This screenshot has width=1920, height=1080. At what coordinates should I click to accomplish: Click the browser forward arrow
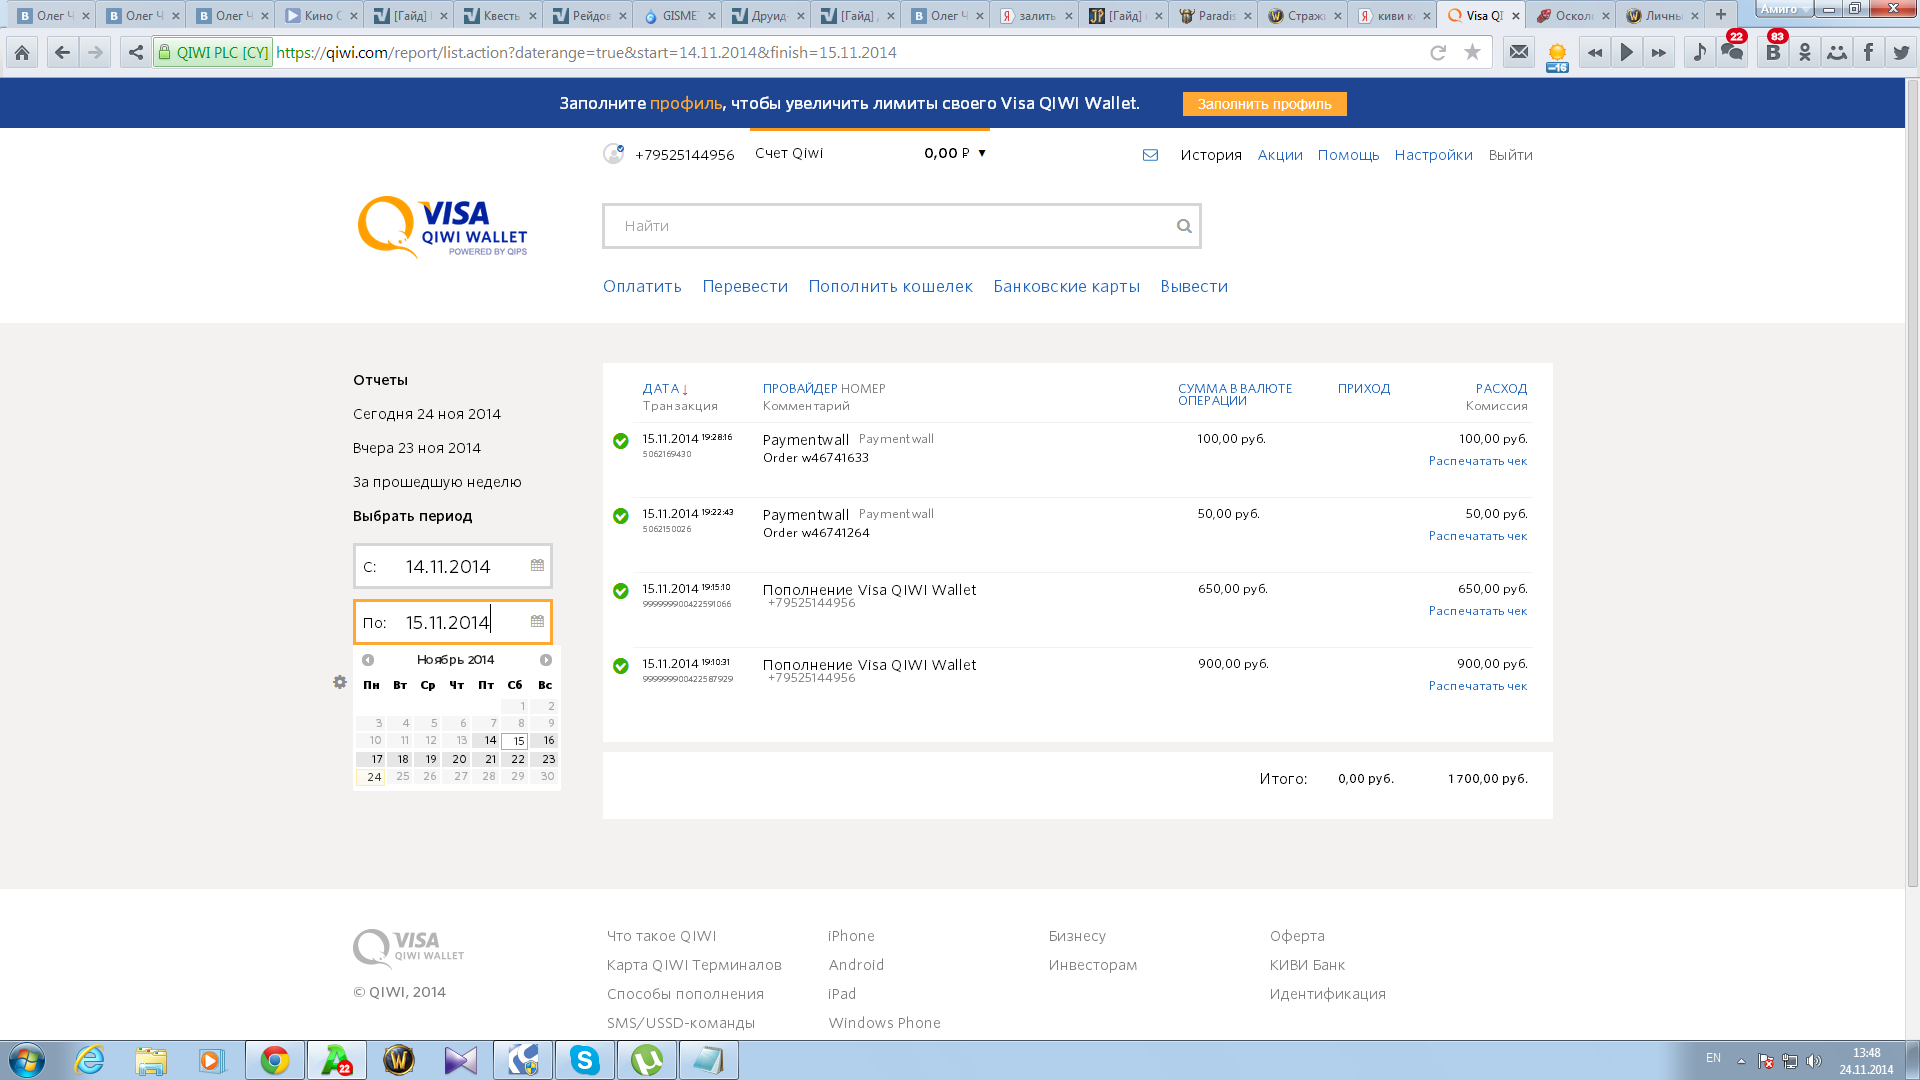pos(95,53)
